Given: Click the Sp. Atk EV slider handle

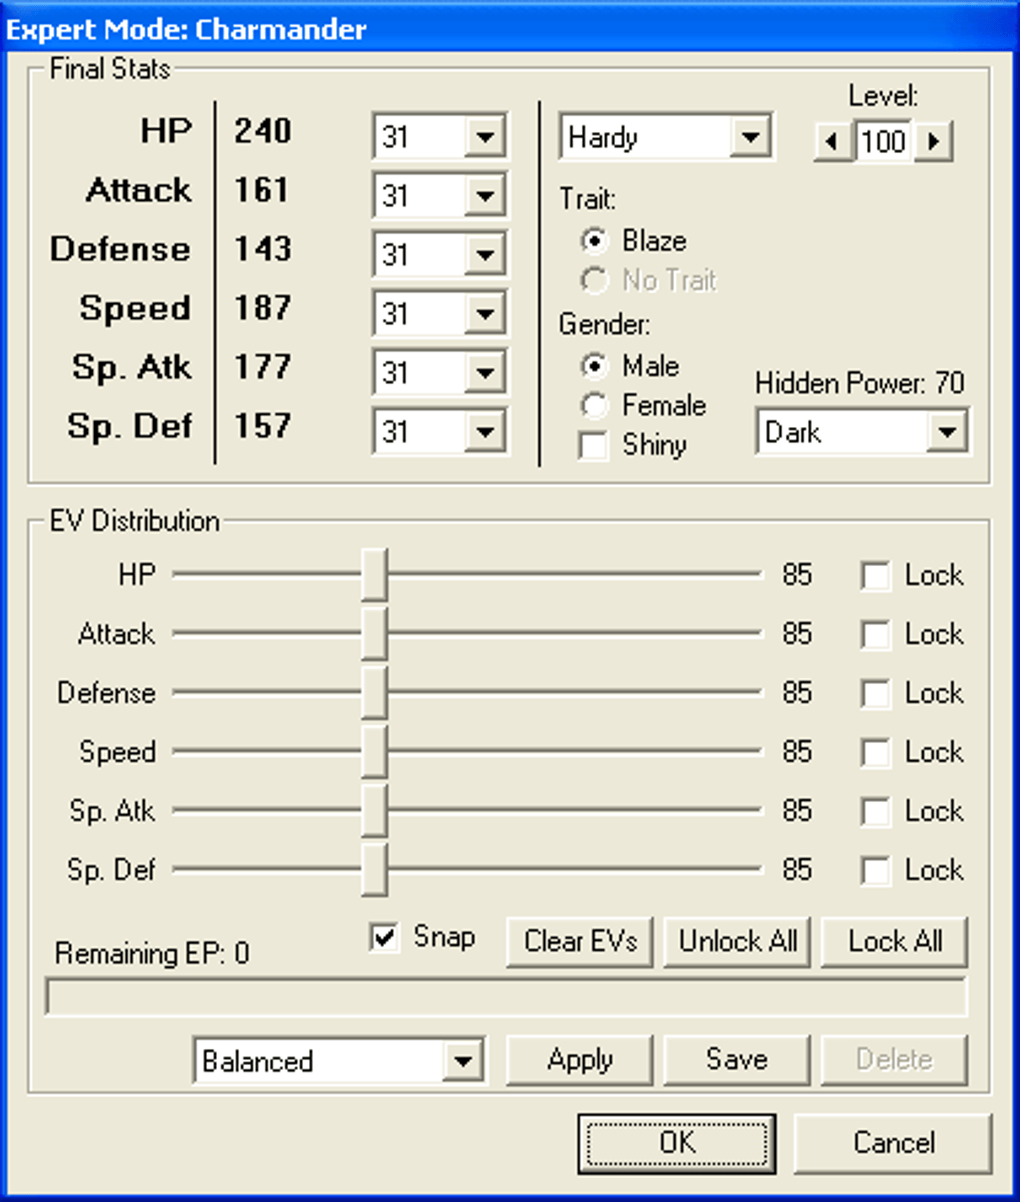Looking at the screenshot, I should 374,810.
